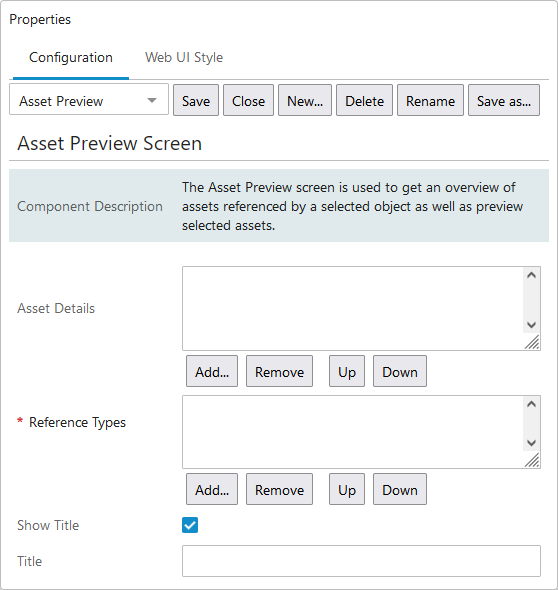Click resize grip of Reference Types box
This screenshot has height=590, width=558.
click(532, 460)
